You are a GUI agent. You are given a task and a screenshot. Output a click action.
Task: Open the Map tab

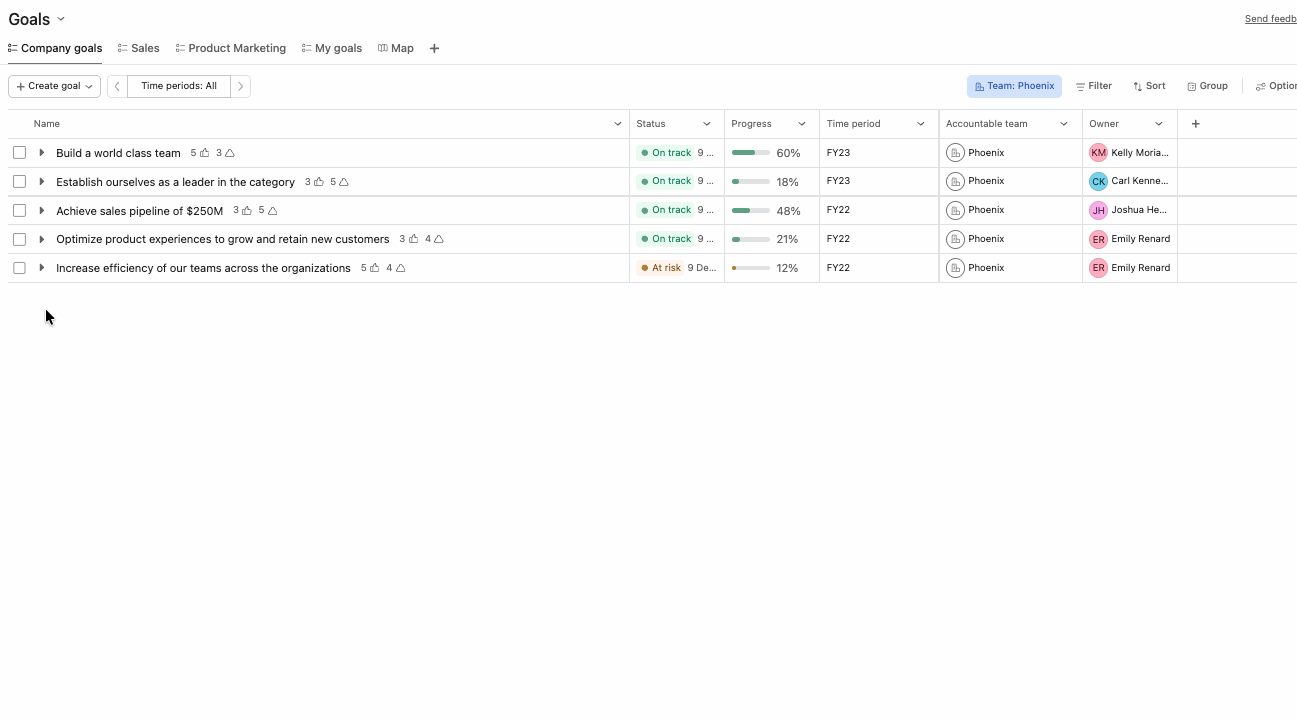pos(396,48)
